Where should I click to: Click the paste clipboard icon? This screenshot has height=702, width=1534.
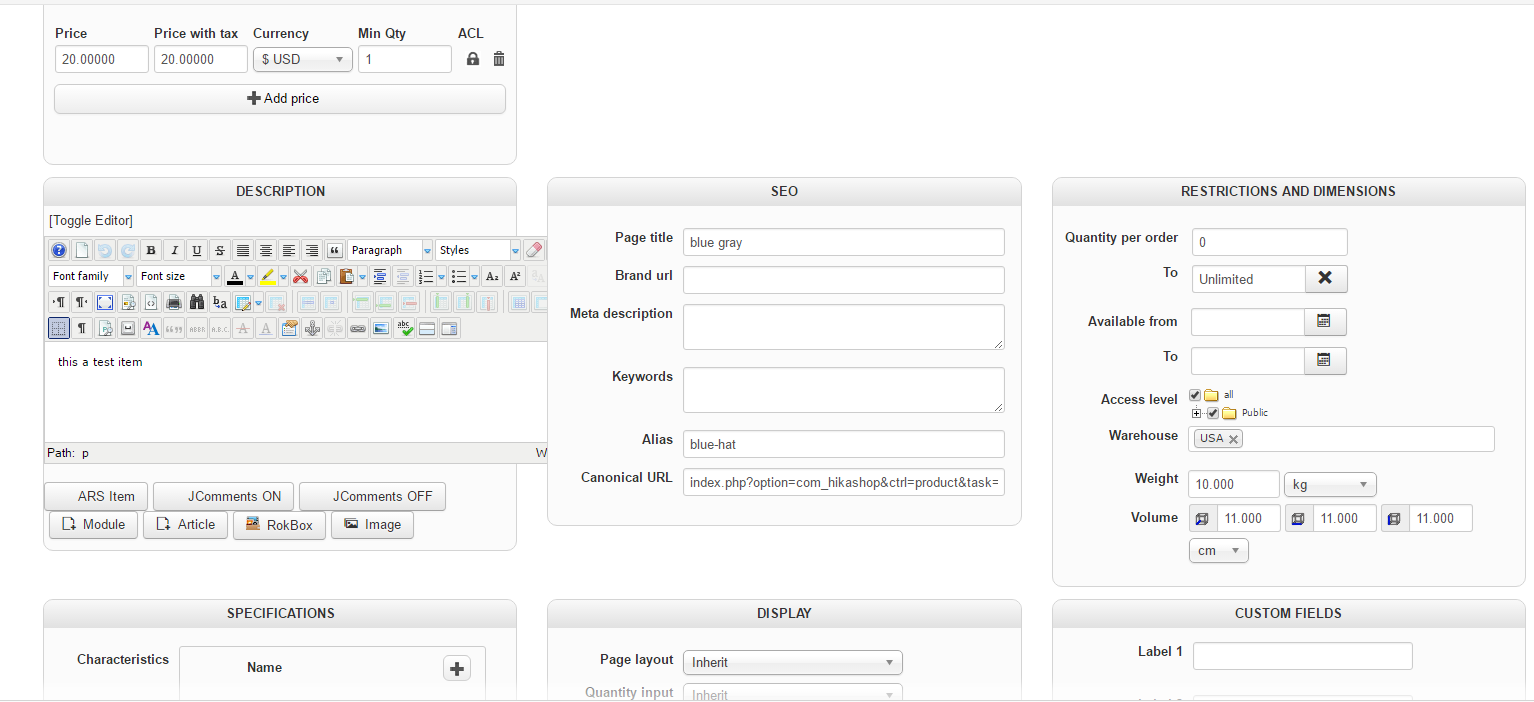point(347,276)
